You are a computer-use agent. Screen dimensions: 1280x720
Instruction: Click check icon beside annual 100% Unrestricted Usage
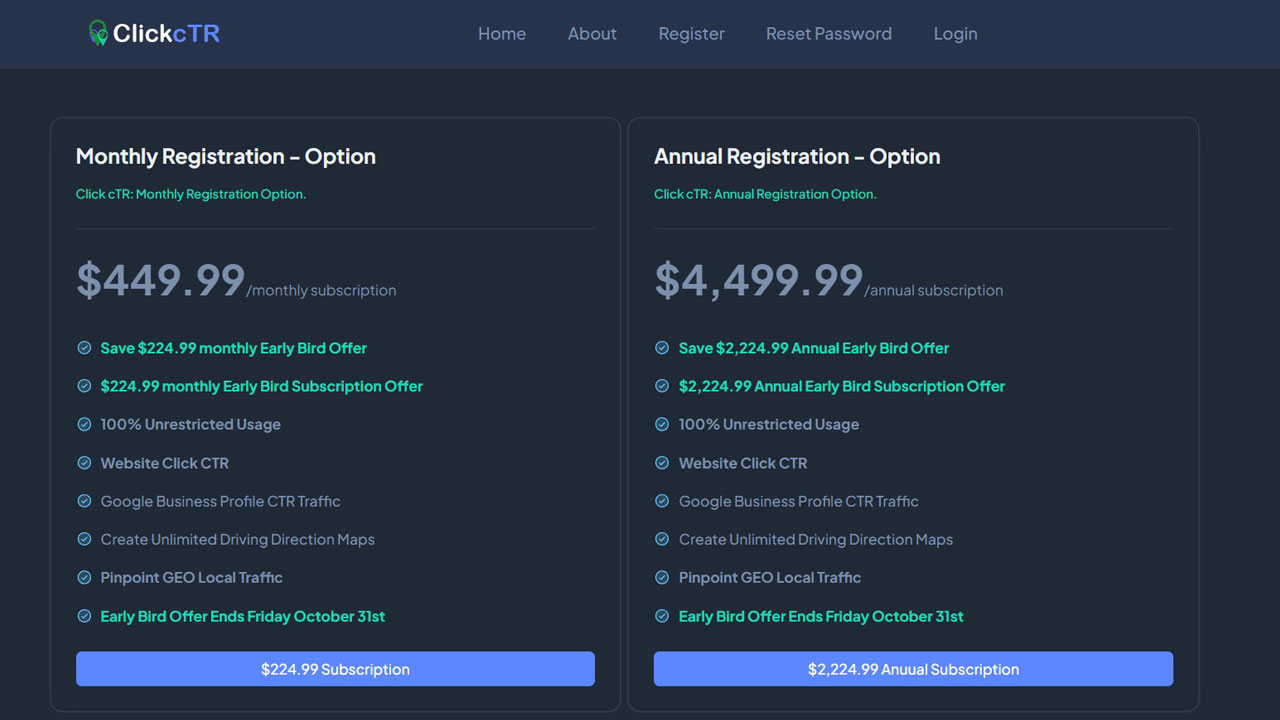tap(662, 424)
